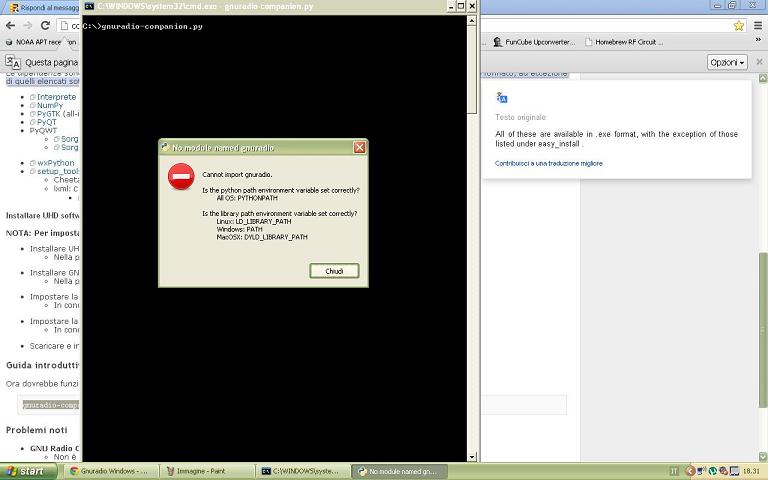Click the translate icon beside 'Questa pagina'

click(13, 62)
